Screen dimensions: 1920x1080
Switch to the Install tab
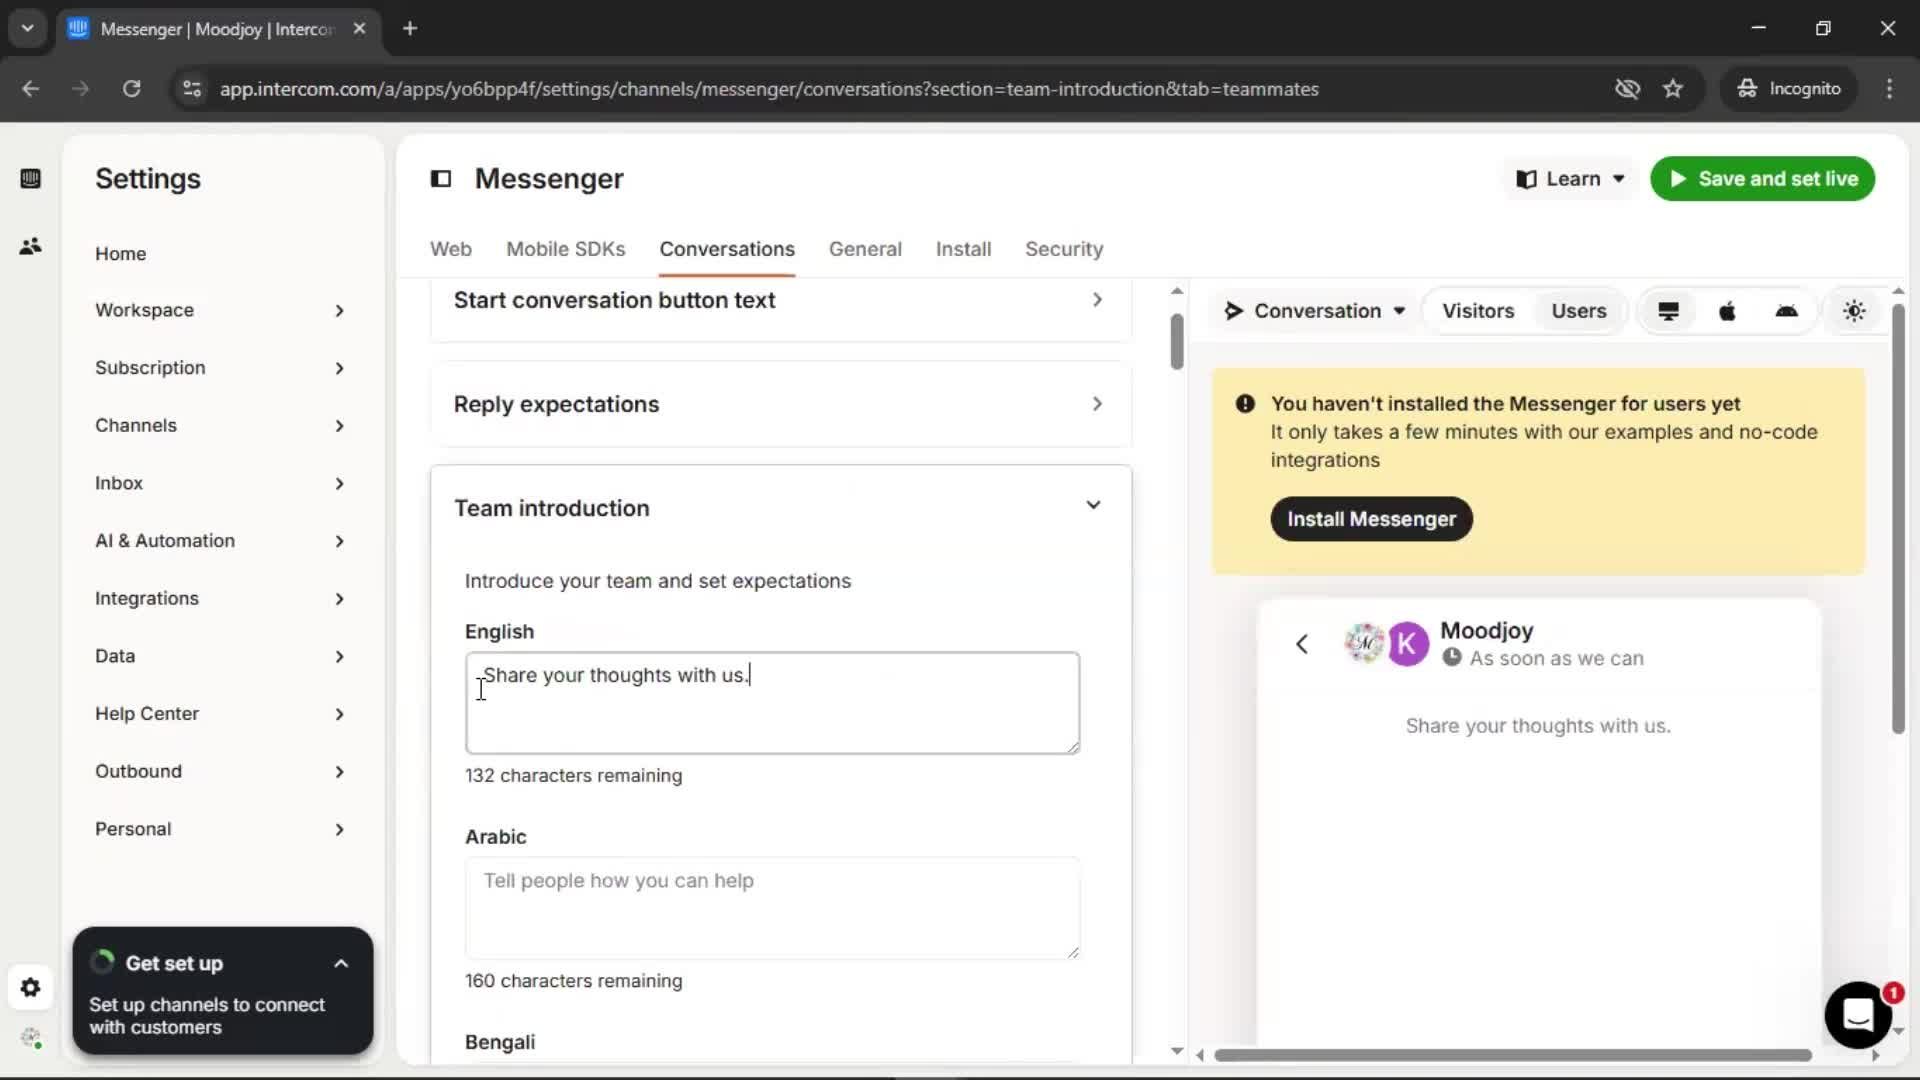click(x=963, y=250)
